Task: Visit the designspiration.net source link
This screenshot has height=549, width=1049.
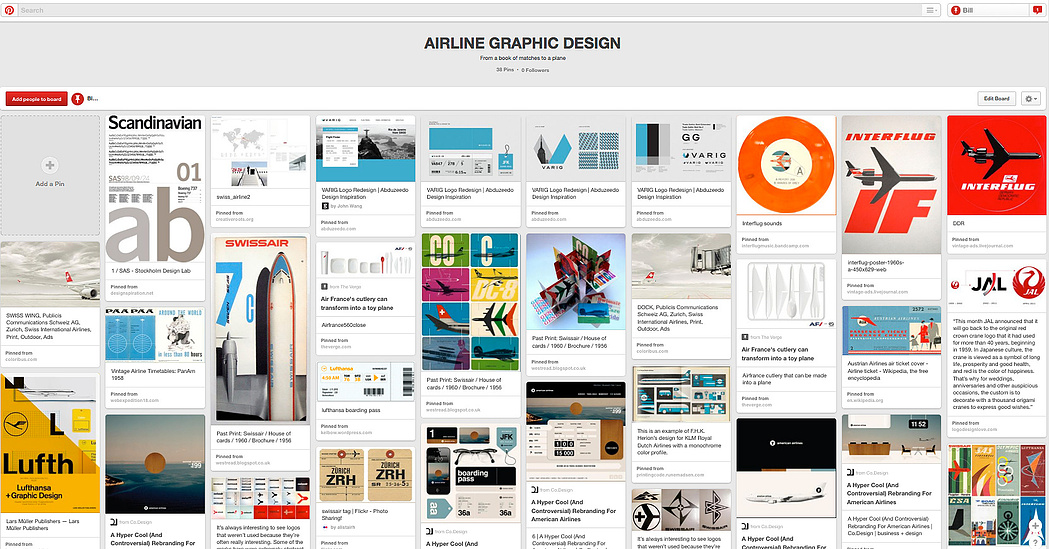Action: point(132,293)
